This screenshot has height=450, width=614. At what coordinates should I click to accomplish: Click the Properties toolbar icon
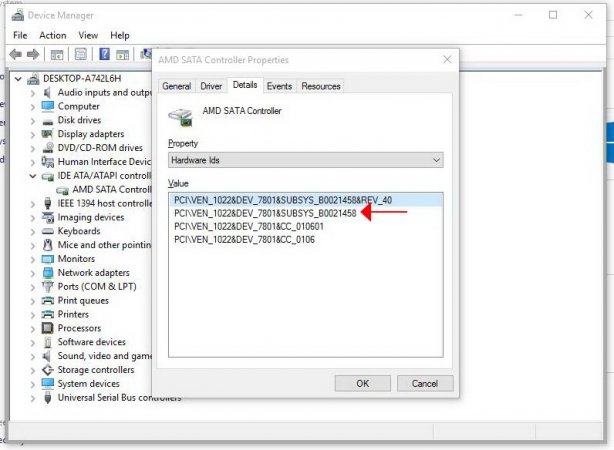tap(81, 54)
